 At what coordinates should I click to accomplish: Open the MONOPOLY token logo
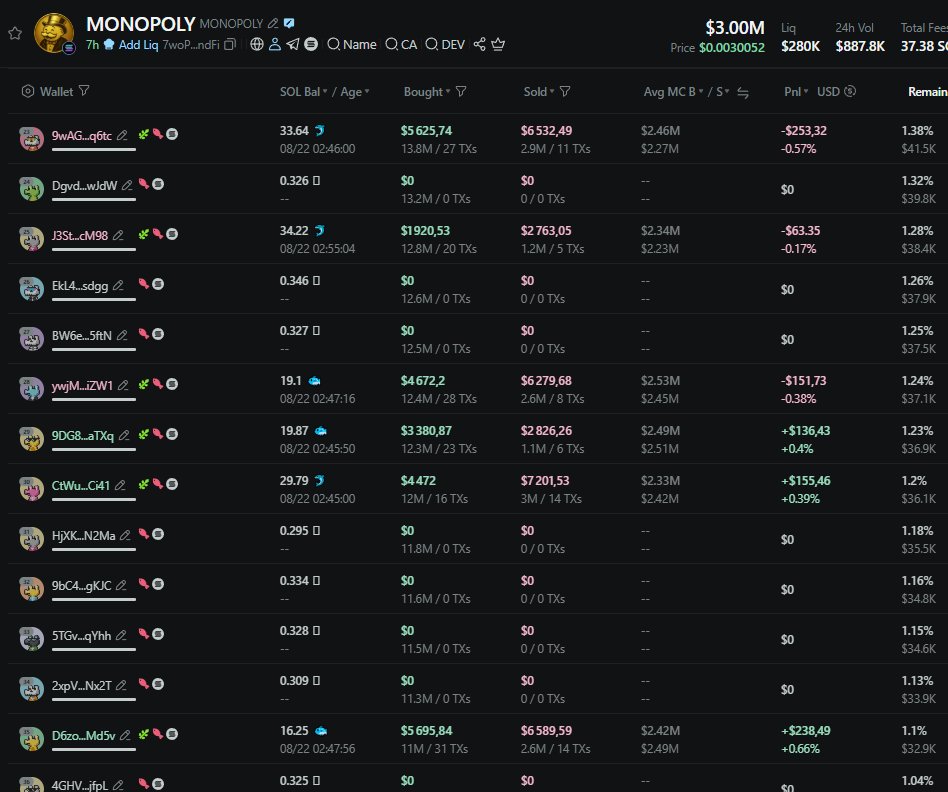pyautogui.click(x=54, y=33)
